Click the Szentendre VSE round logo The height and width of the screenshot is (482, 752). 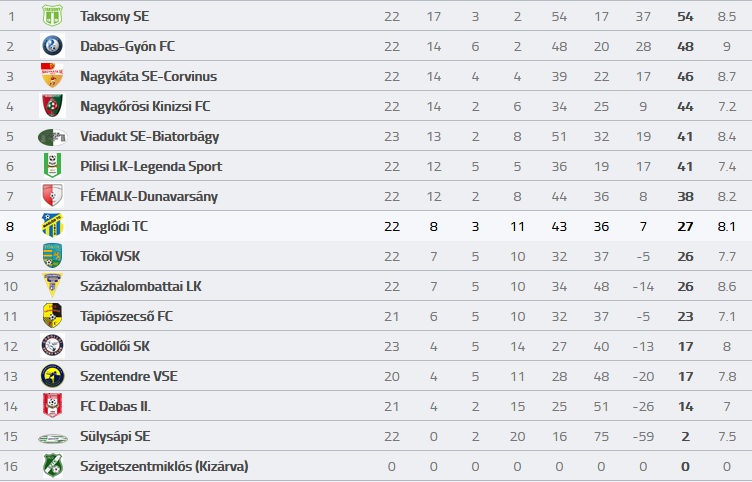click(x=52, y=376)
